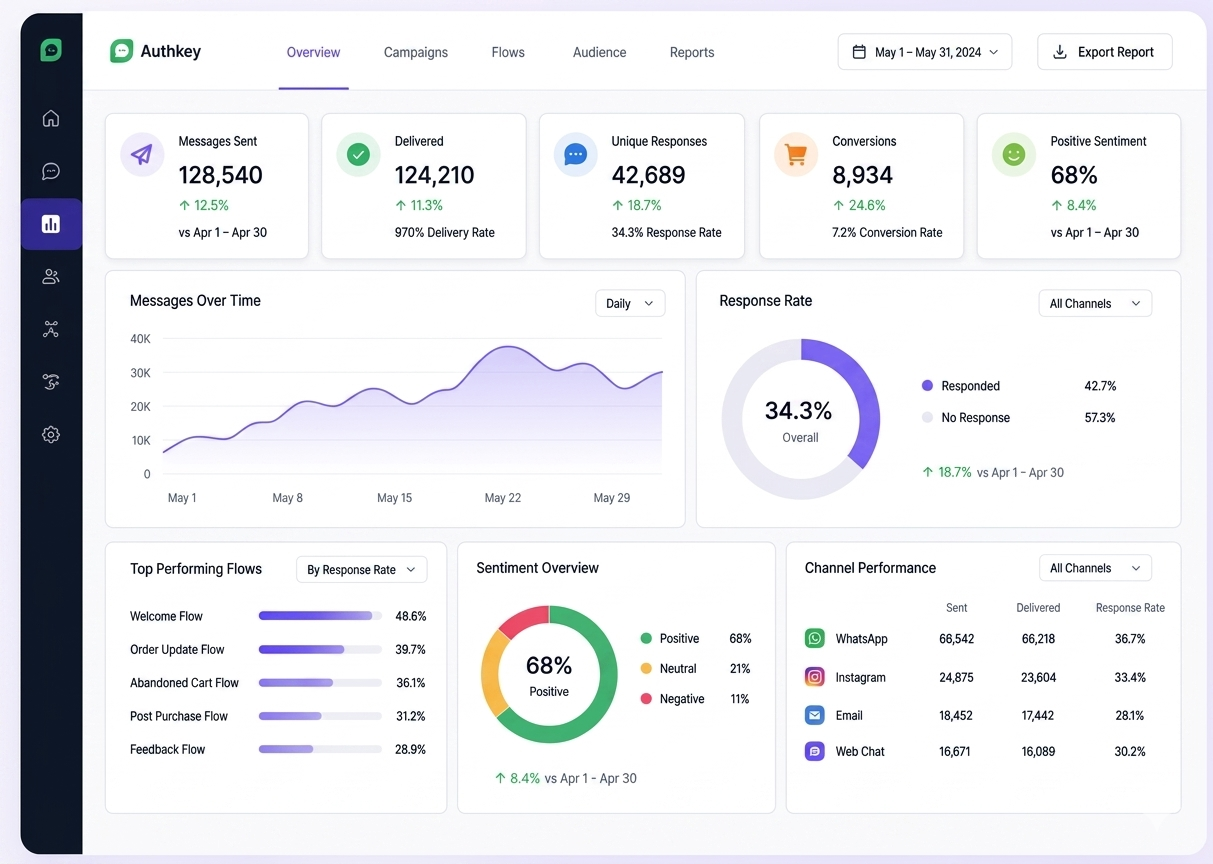Open Channel Performance All Channels dropdown
The height and width of the screenshot is (864, 1213).
pos(1095,568)
